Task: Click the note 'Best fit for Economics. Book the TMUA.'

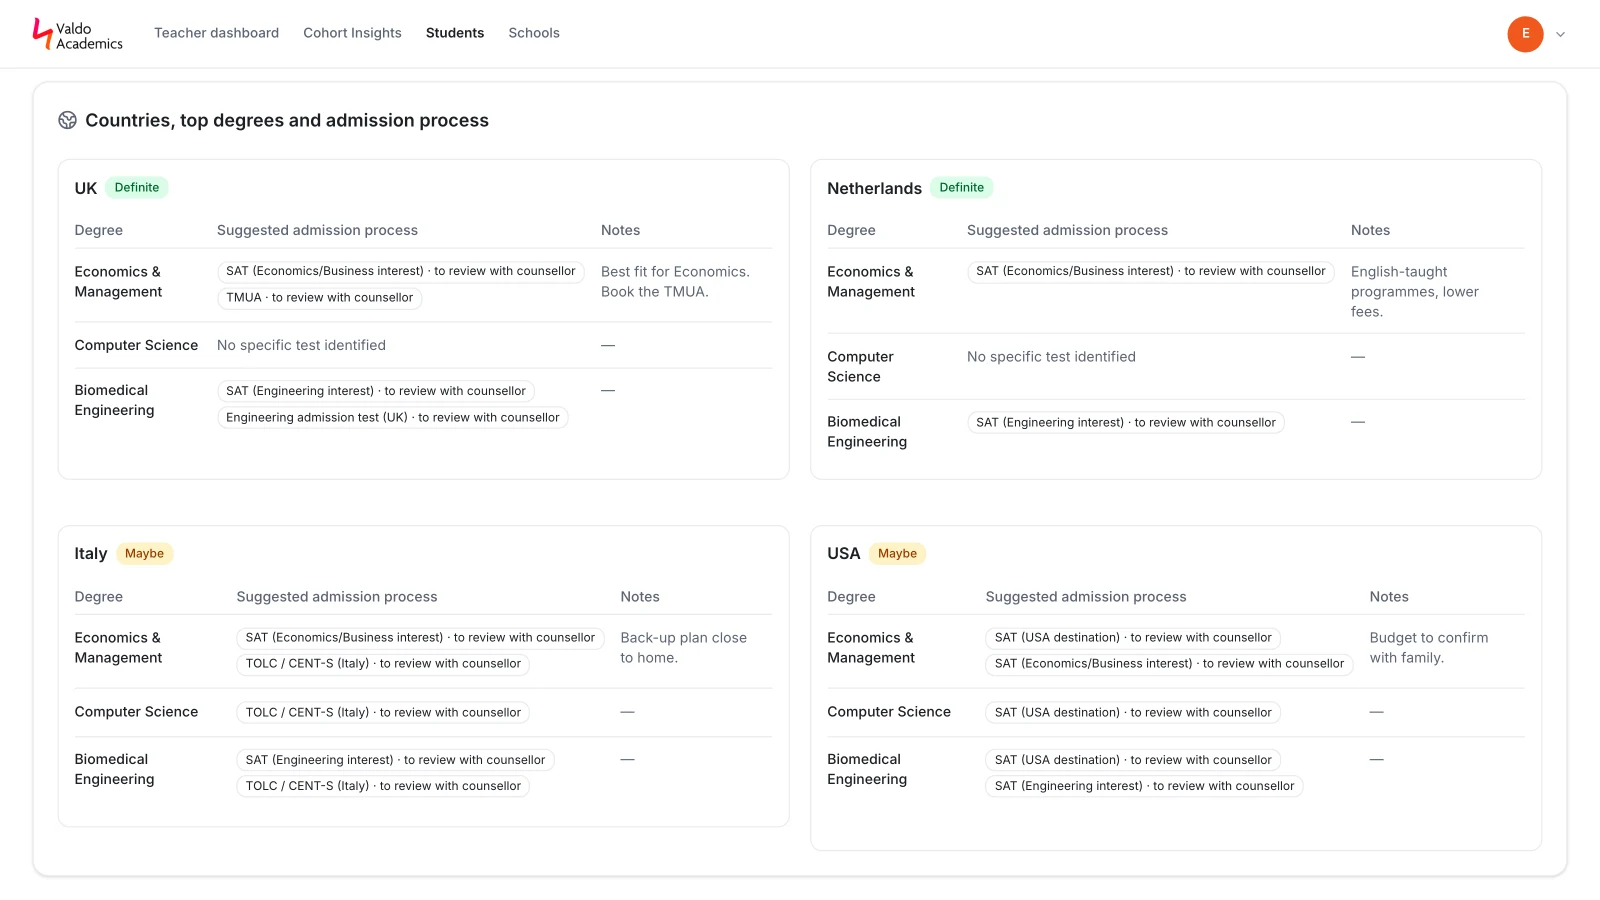Action: [x=675, y=282]
